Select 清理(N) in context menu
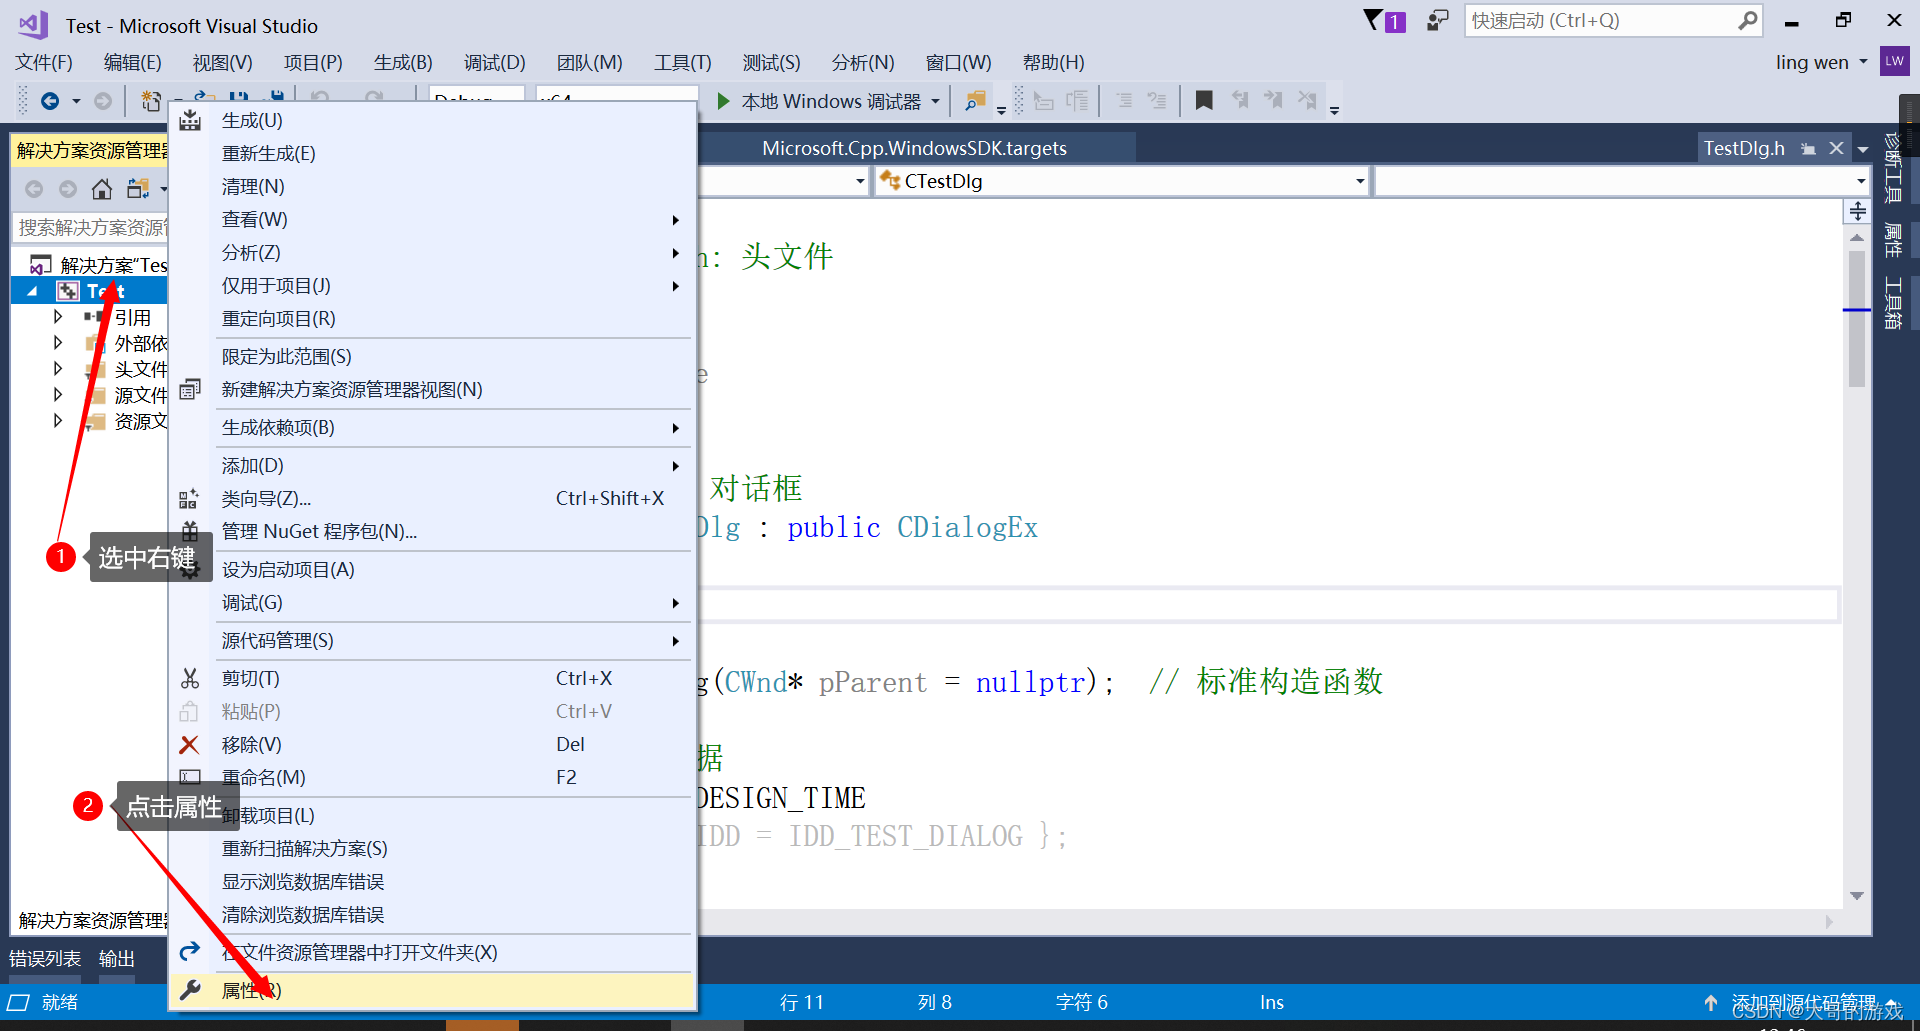The height and width of the screenshot is (1031, 1920). pos(432,187)
